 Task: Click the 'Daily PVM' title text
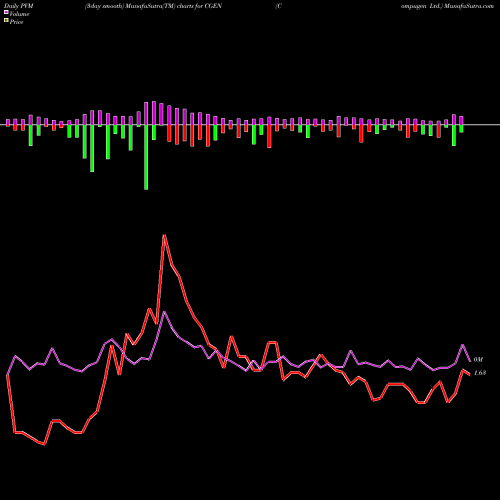click(x=19, y=6)
